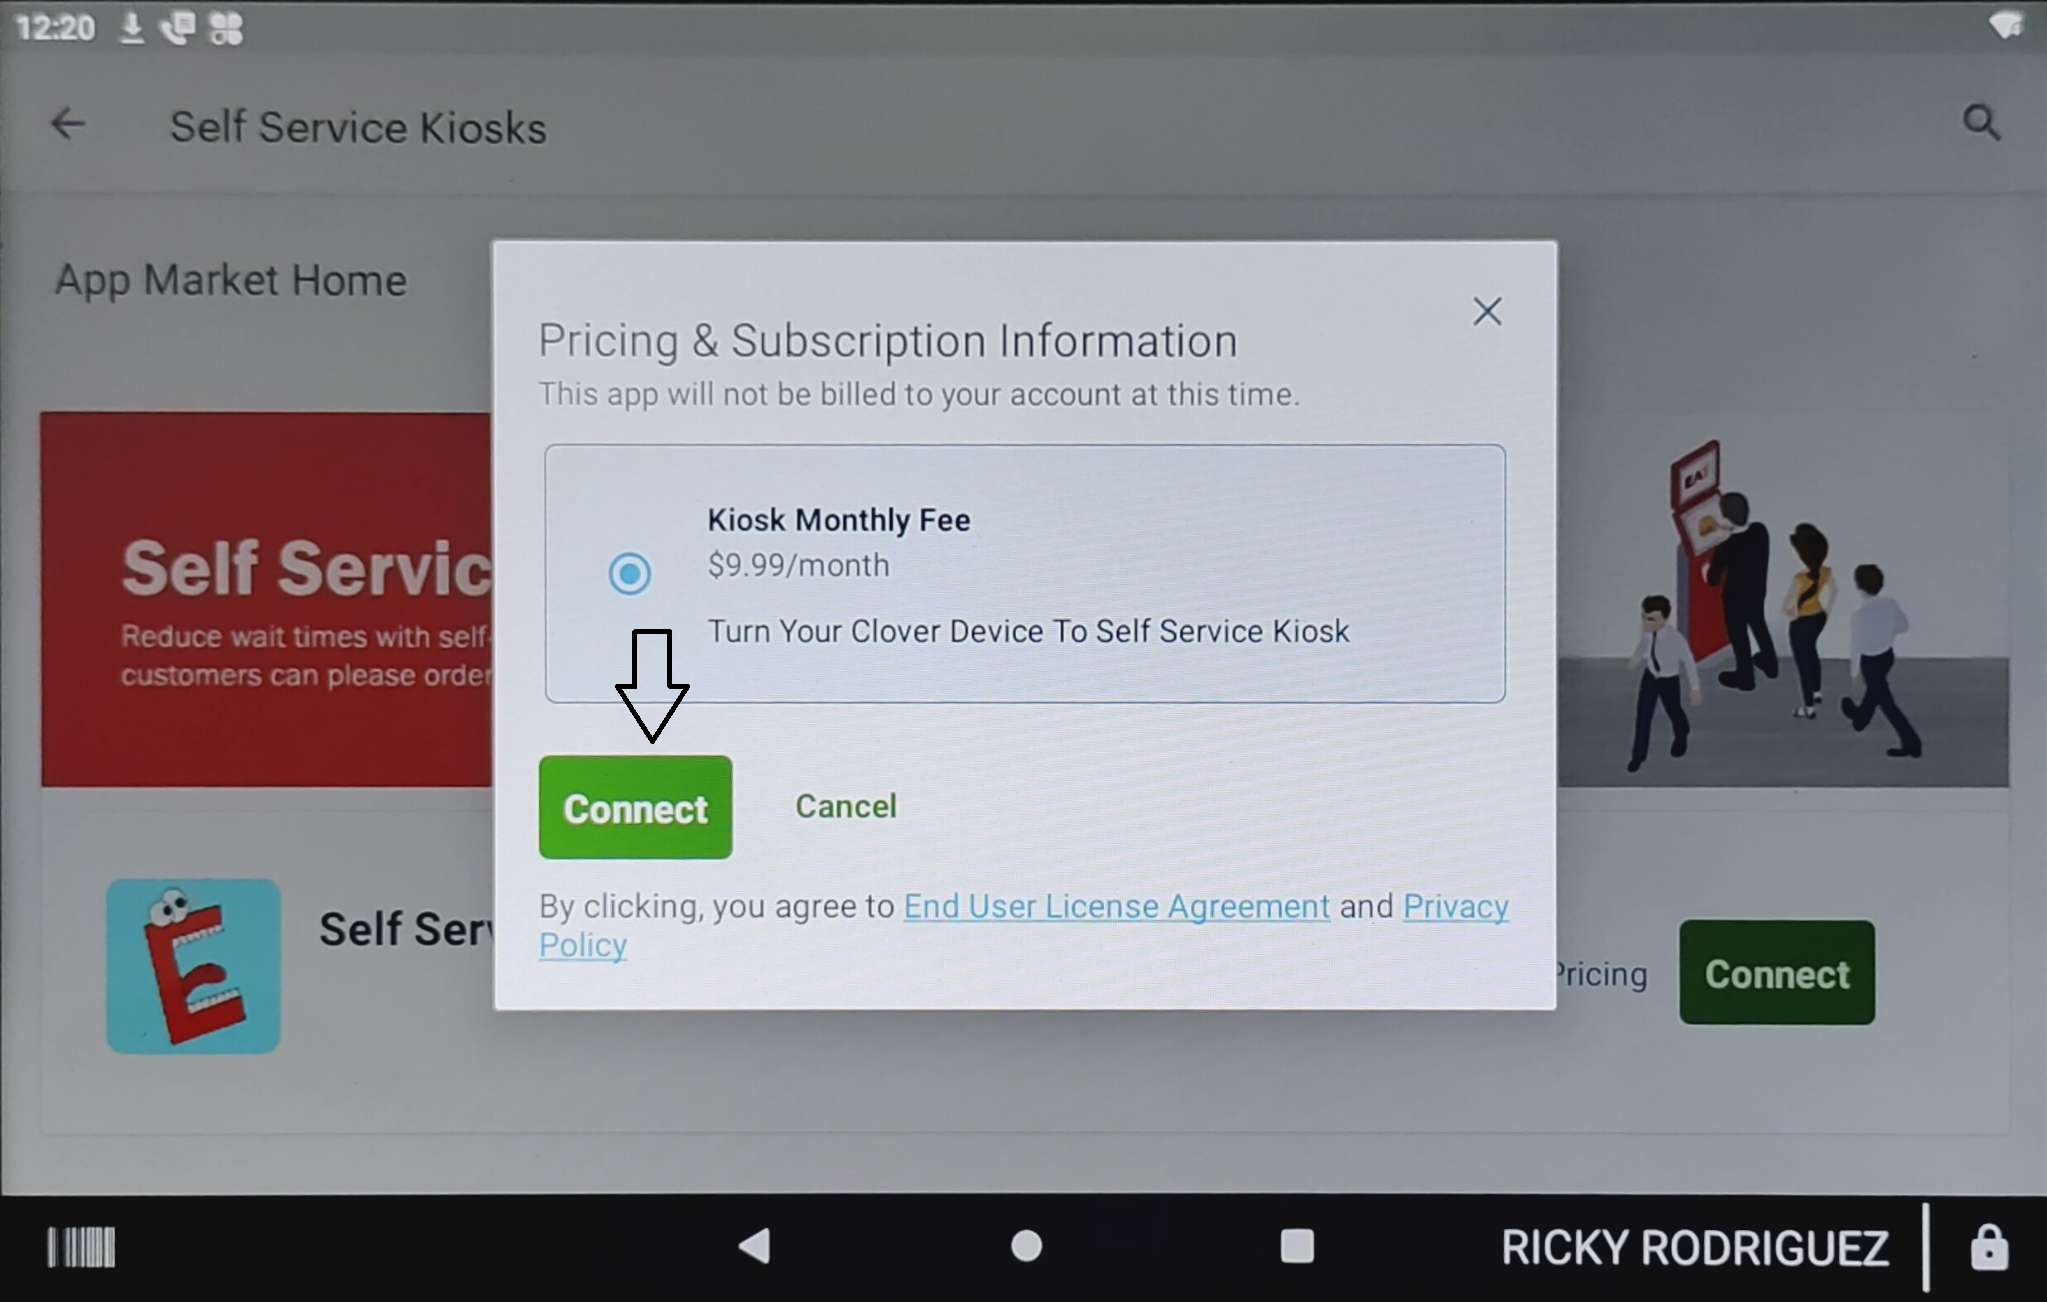Tap the barcode scanner icon in the bottom bar
Screen dimensions: 2047x1302
tap(81, 1247)
